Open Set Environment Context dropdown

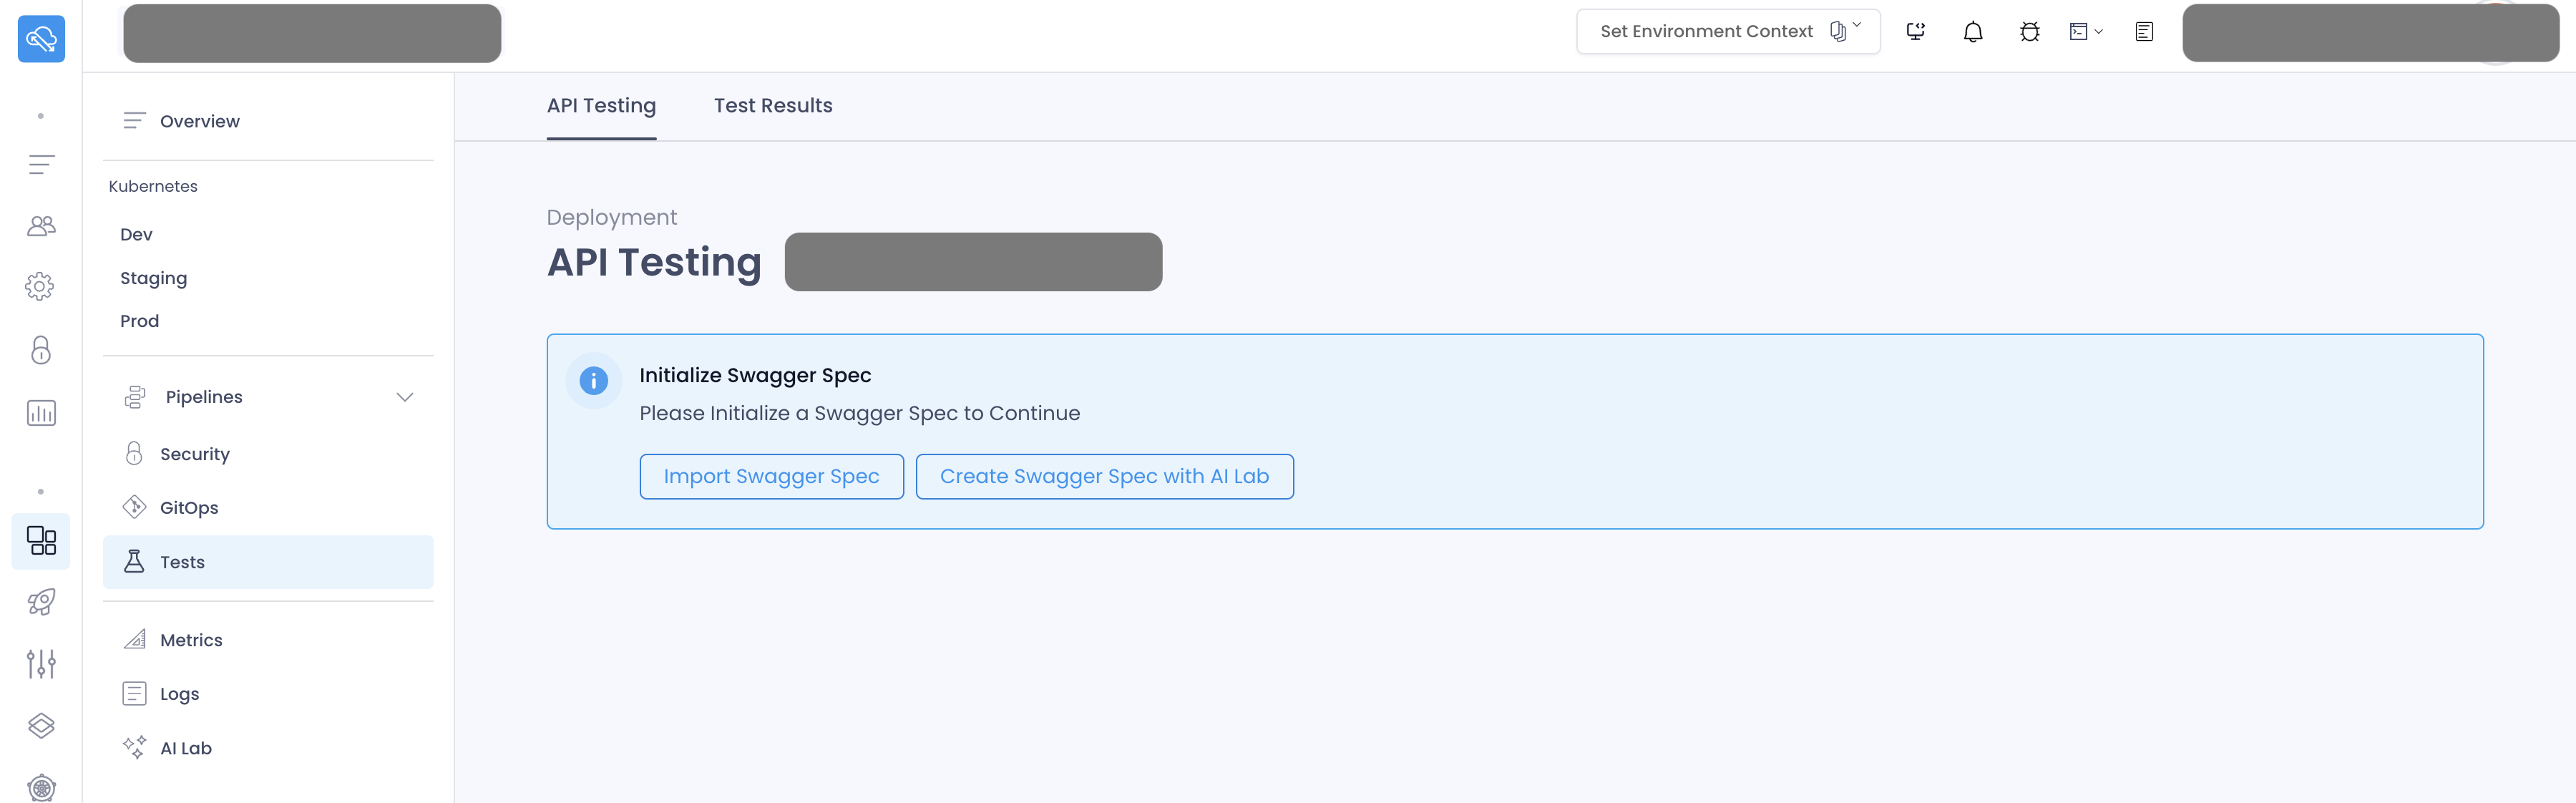[x=1728, y=31]
